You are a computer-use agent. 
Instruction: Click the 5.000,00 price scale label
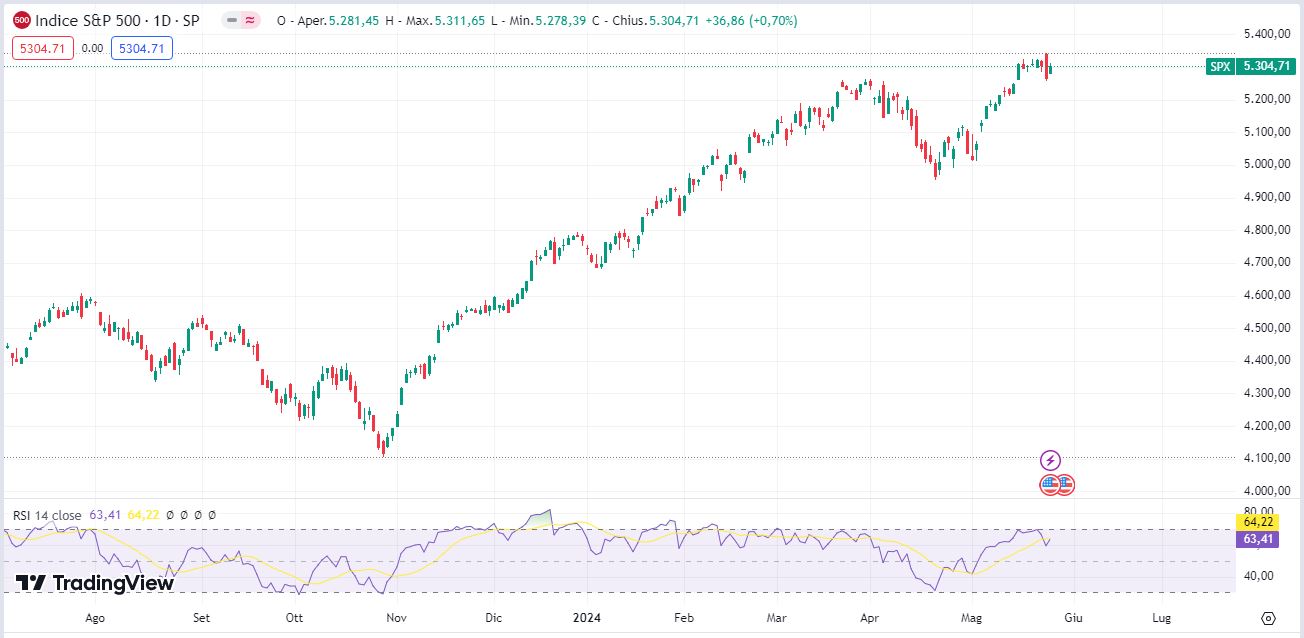point(1269,164)
